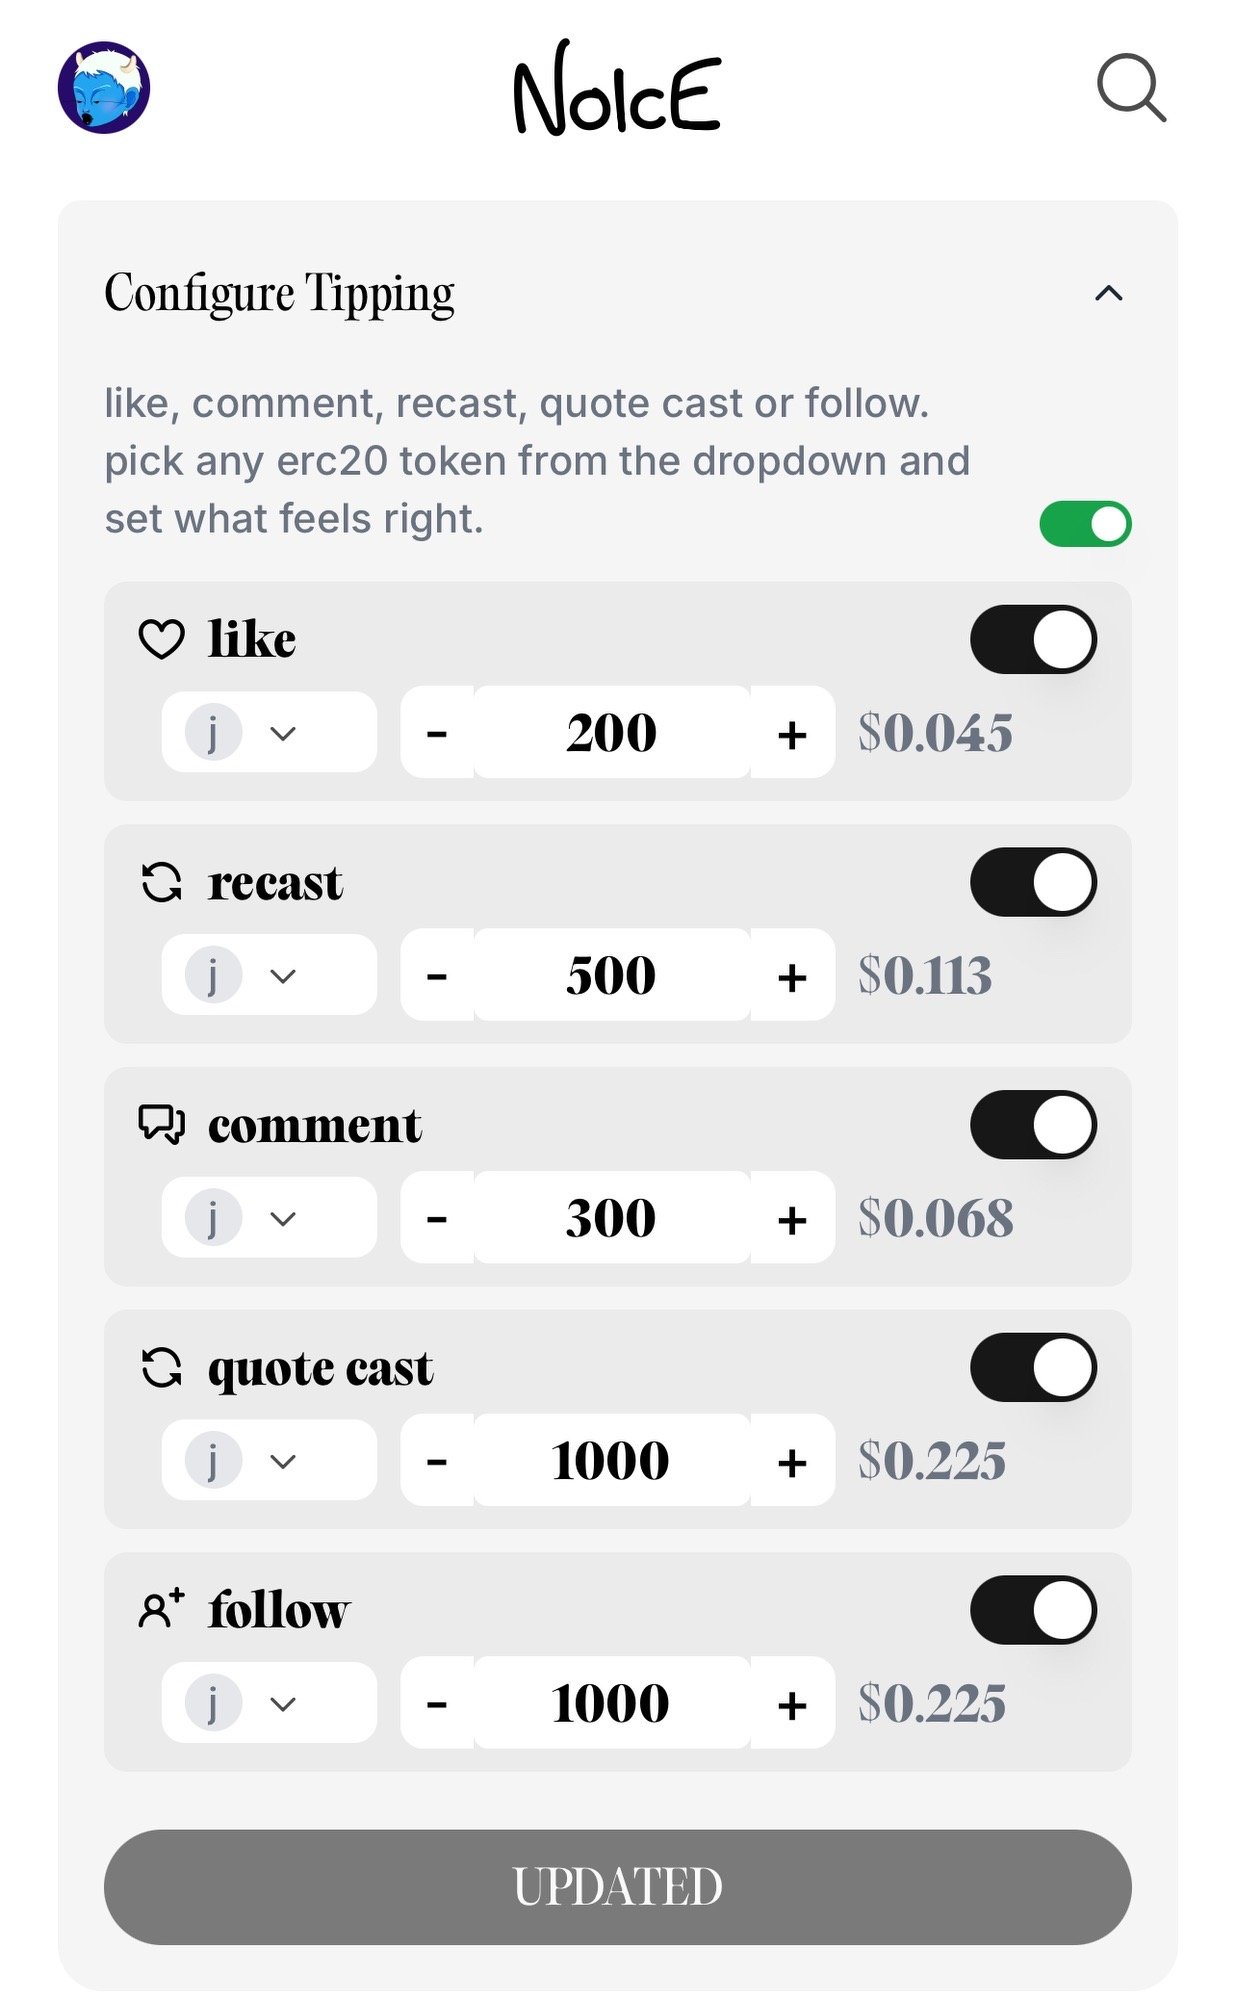Click the quote cast arrows icon

click(x=161, y=1368)
